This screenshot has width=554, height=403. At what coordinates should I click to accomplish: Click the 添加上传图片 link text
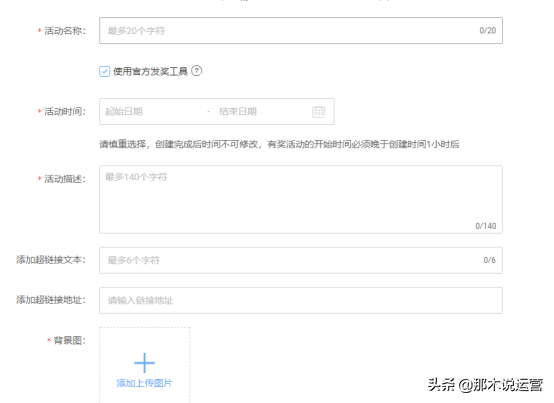[145, 383]
